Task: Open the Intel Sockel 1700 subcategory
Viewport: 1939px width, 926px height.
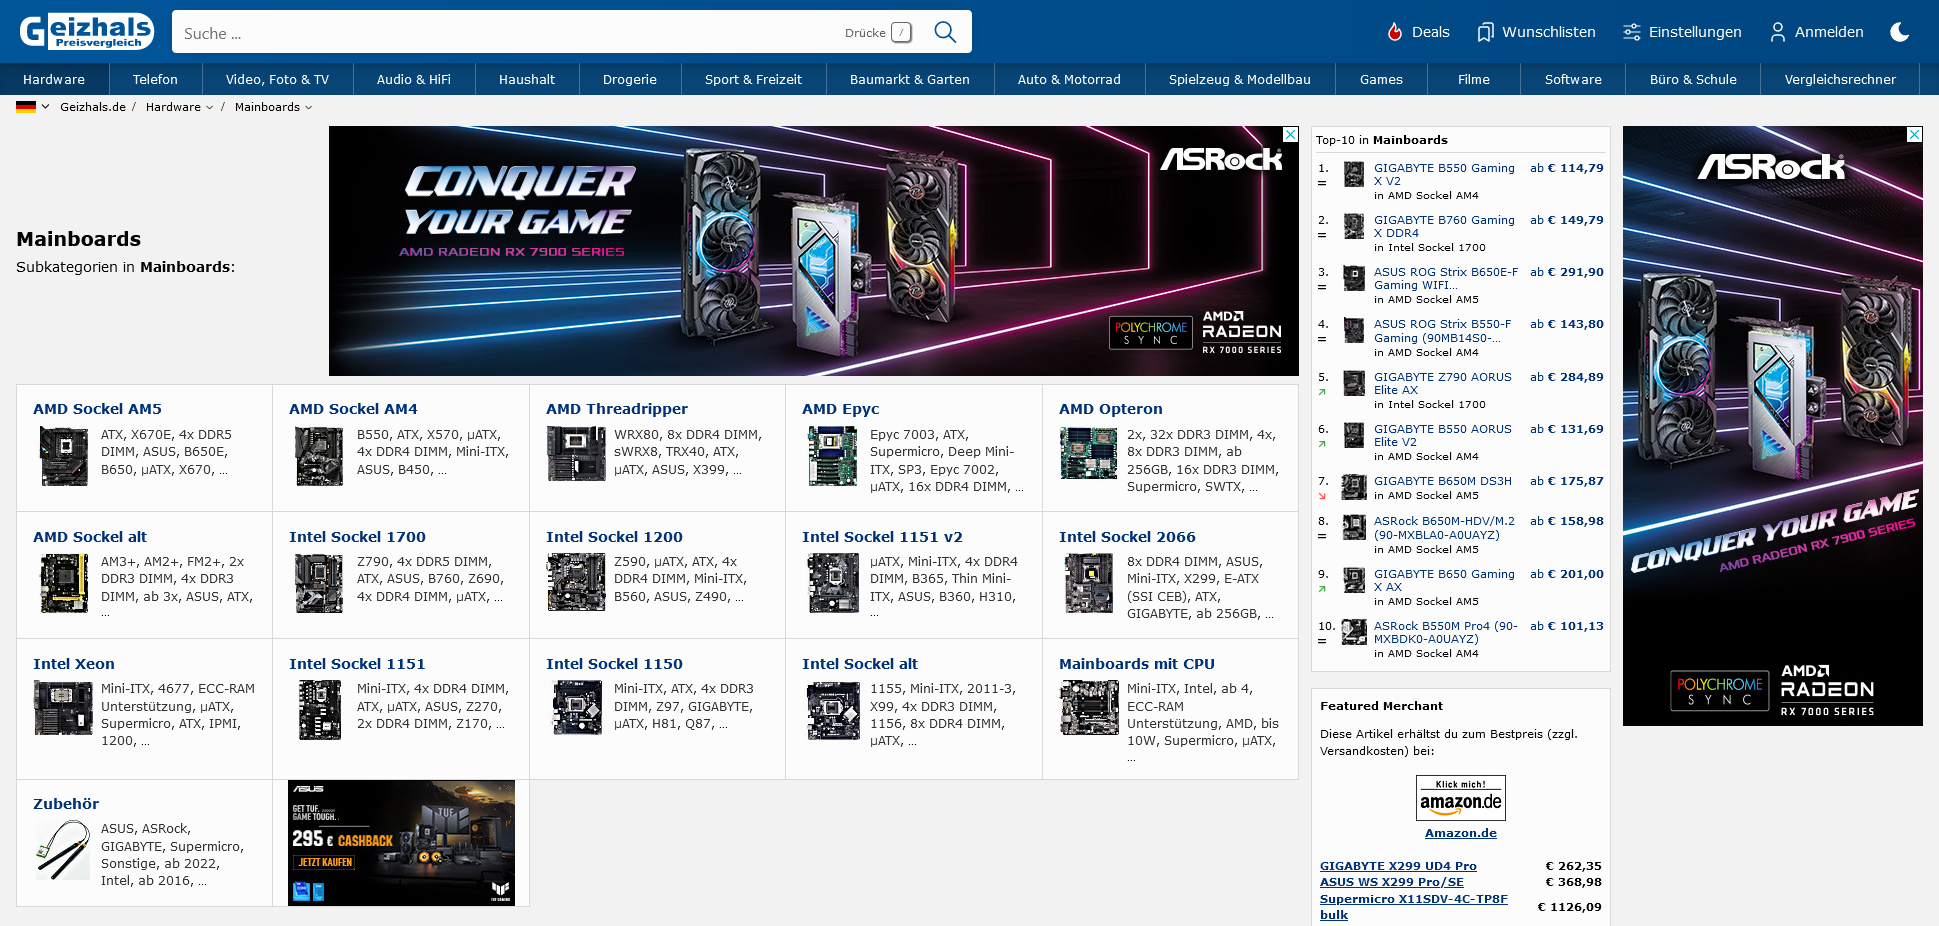Action: [357, 537]
